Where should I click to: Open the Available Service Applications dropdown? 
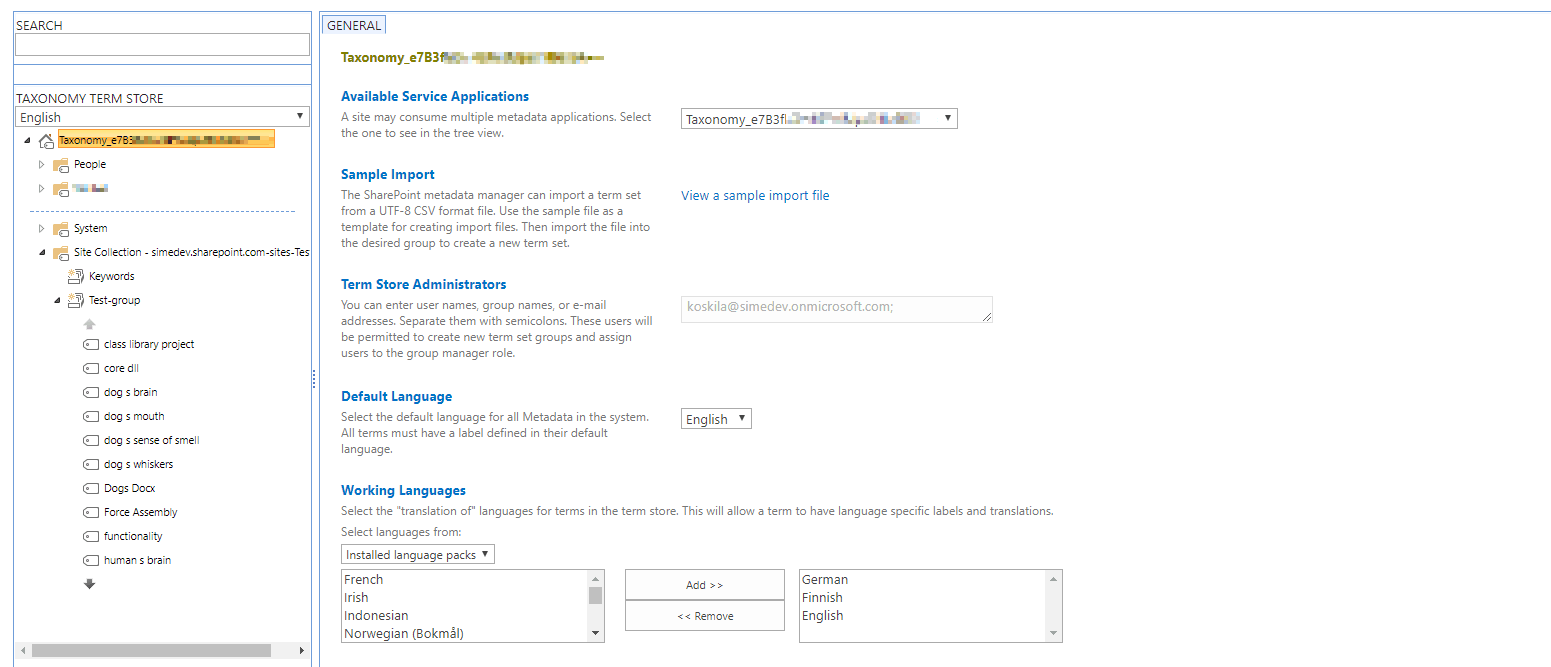coord(818,119)
